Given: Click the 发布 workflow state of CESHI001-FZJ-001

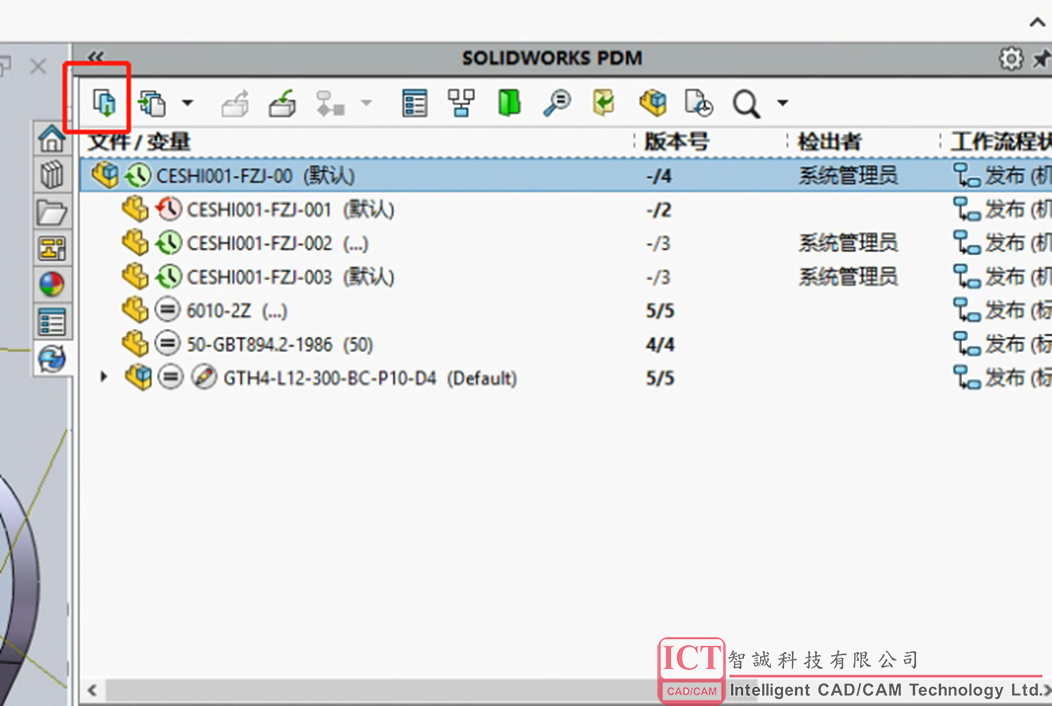Looking at the screenshot, I should [x=1002, y=209].
